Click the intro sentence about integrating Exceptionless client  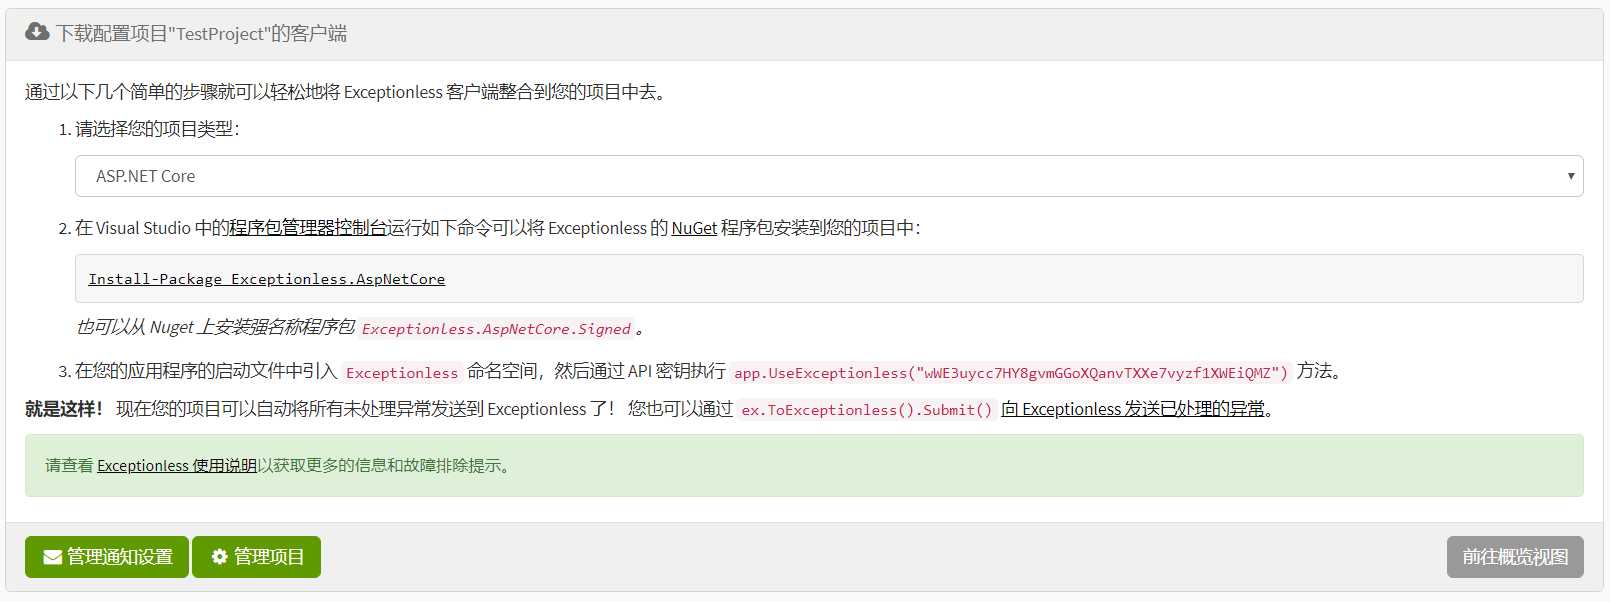[345, 92]
